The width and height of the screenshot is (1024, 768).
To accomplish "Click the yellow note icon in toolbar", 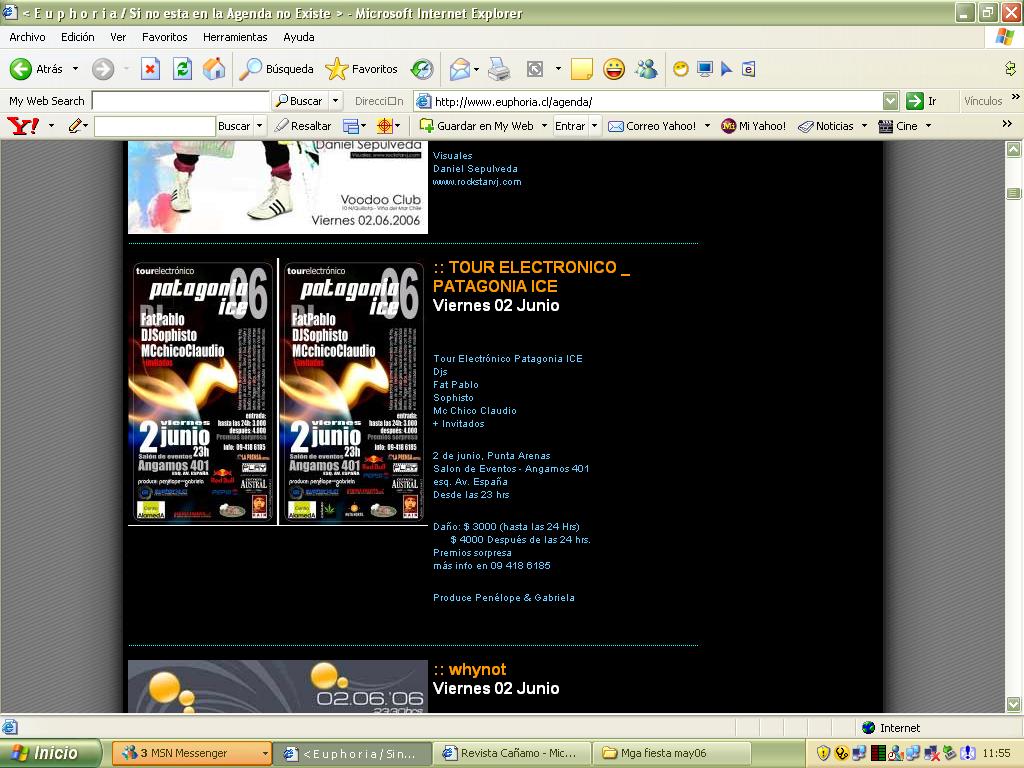I will point(581,69).
